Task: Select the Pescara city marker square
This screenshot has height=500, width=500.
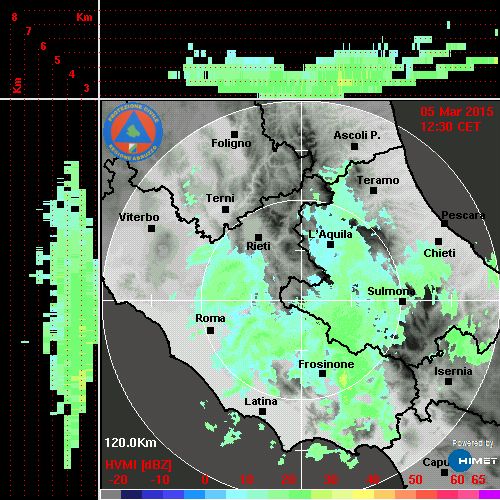Action: [445, 224]
